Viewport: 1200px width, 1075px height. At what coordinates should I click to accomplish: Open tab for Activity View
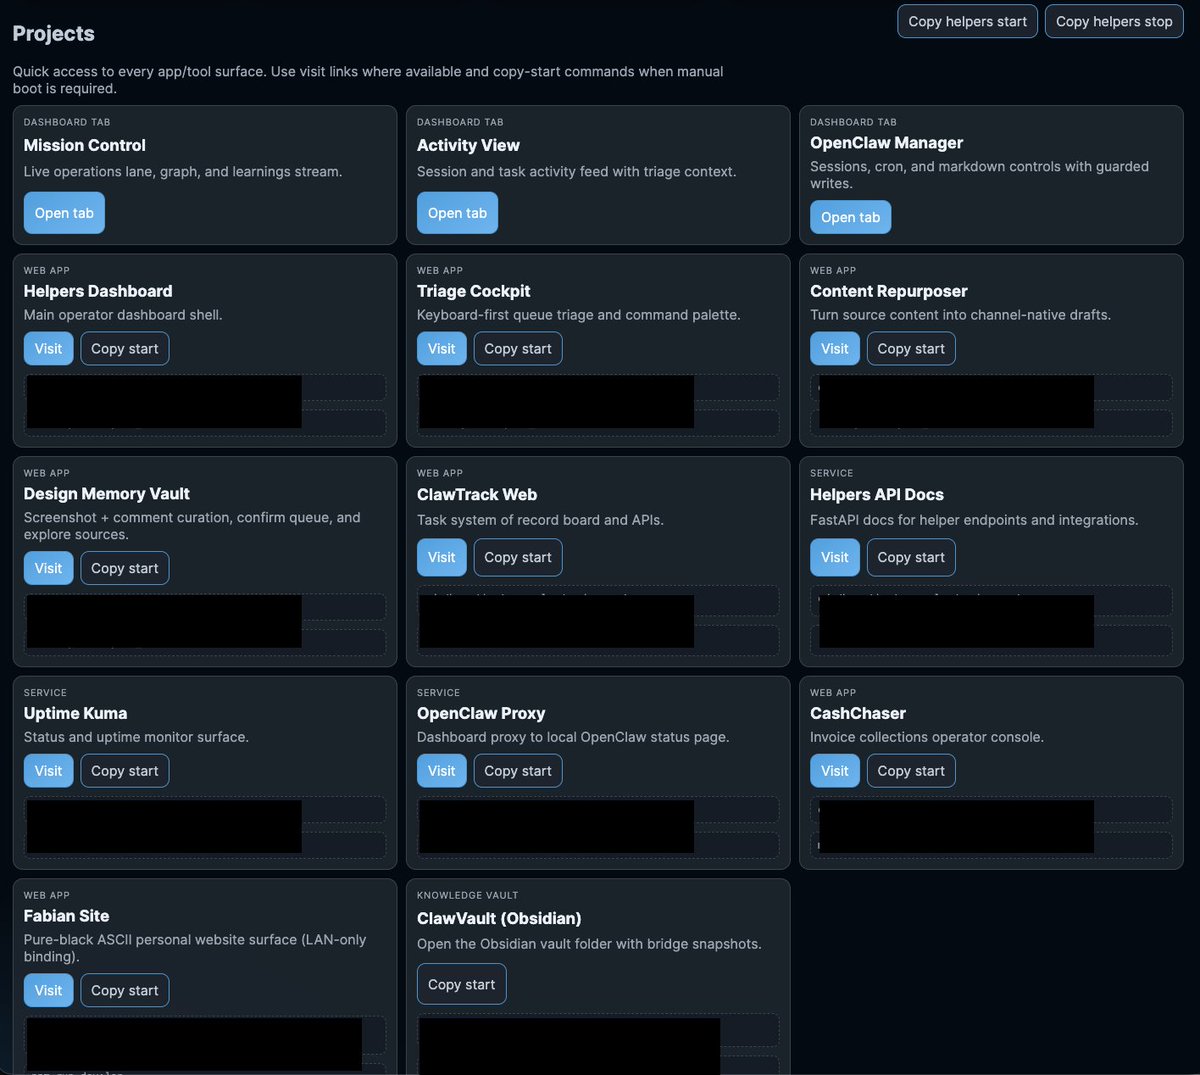pyautogui.click(x=457, y=213)
